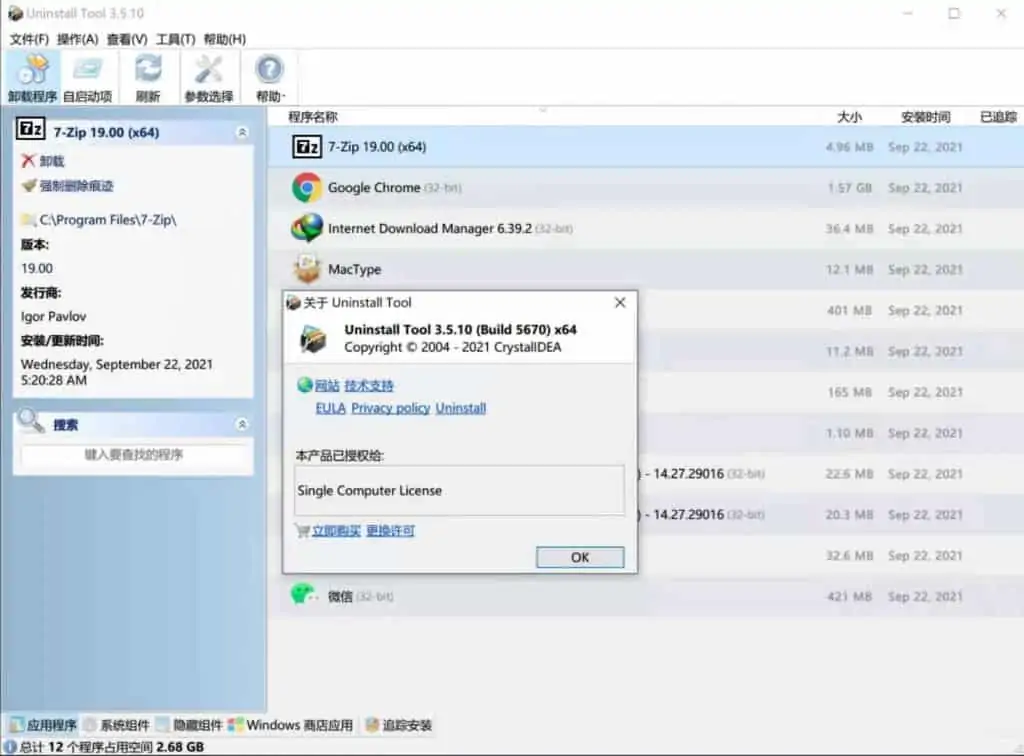Open the Startup items toolbar button

pyautogui.click(x=88, y=78)
